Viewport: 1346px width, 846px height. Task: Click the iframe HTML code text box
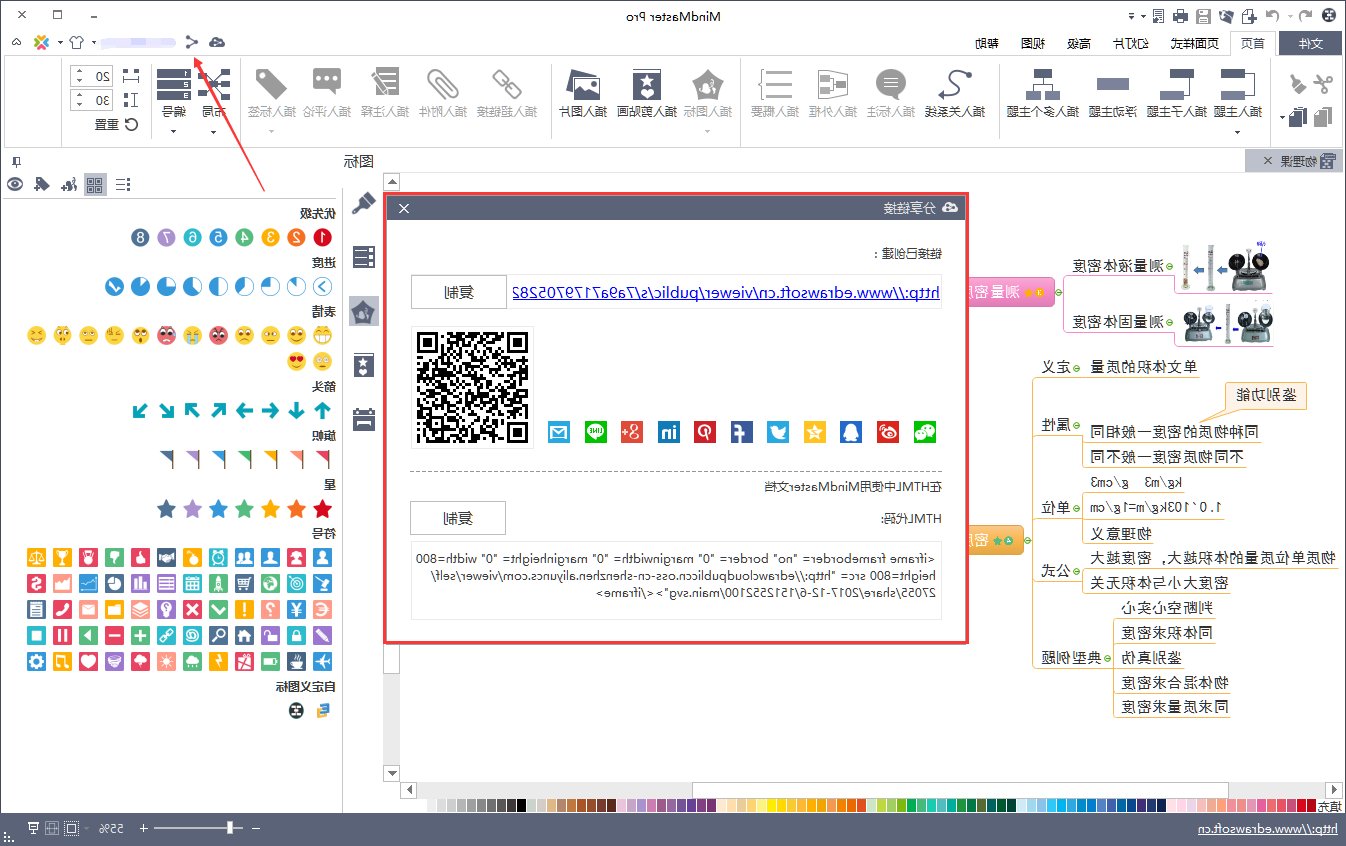[677, 581]
